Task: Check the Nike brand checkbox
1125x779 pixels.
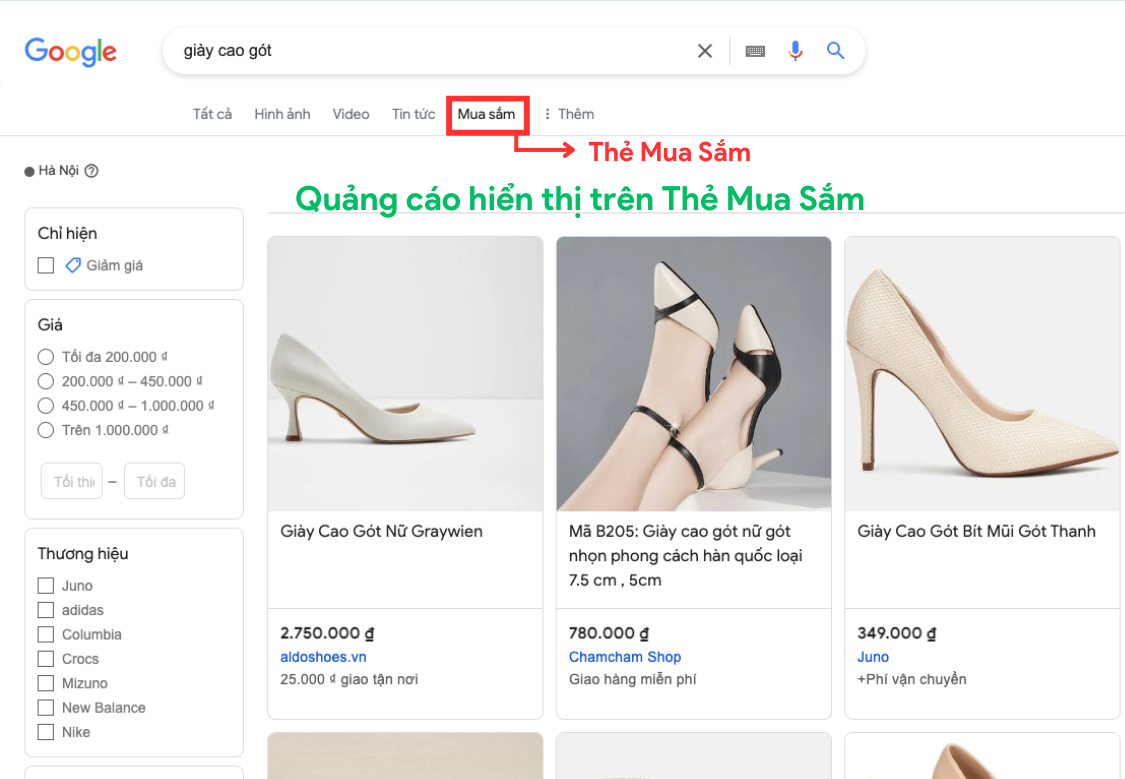Action: click(x=45, y=732)
